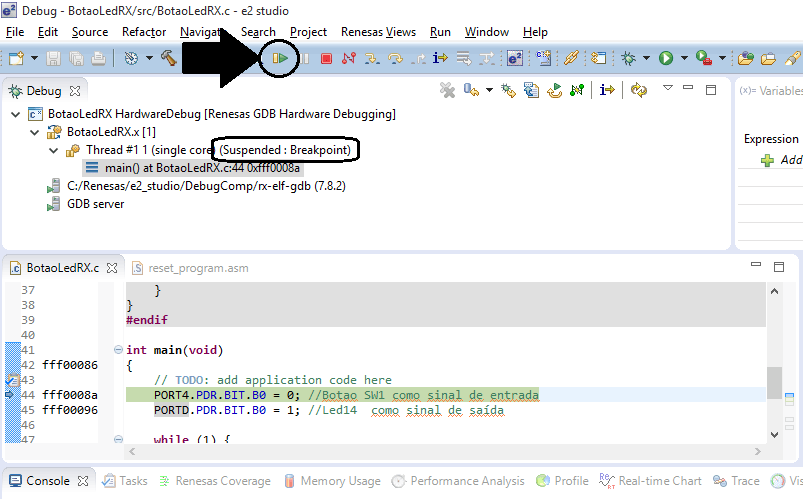Open the Source menu
Viewport: 803px width, 499px height.
point(90,32)
